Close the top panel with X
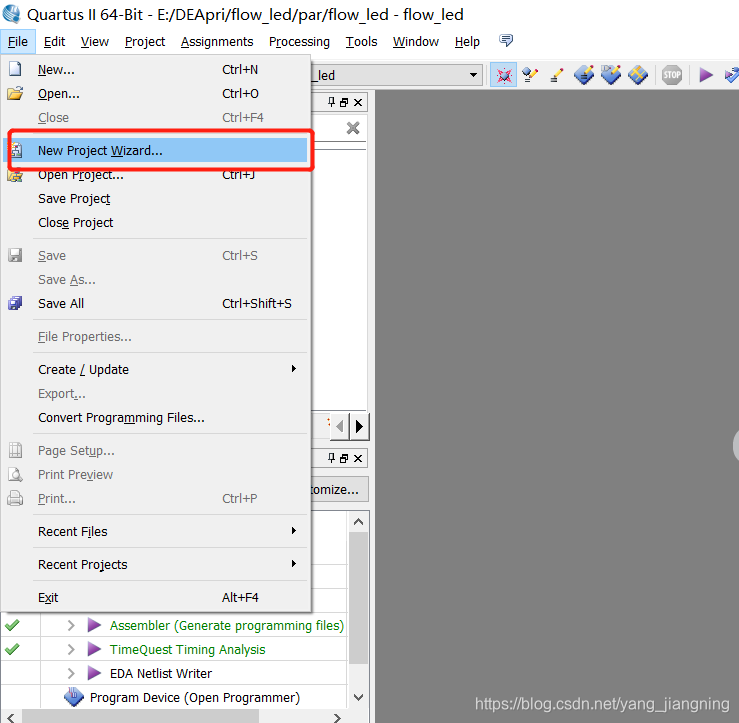The width and height of the screenshot is (739, 723). coord(358,102)
